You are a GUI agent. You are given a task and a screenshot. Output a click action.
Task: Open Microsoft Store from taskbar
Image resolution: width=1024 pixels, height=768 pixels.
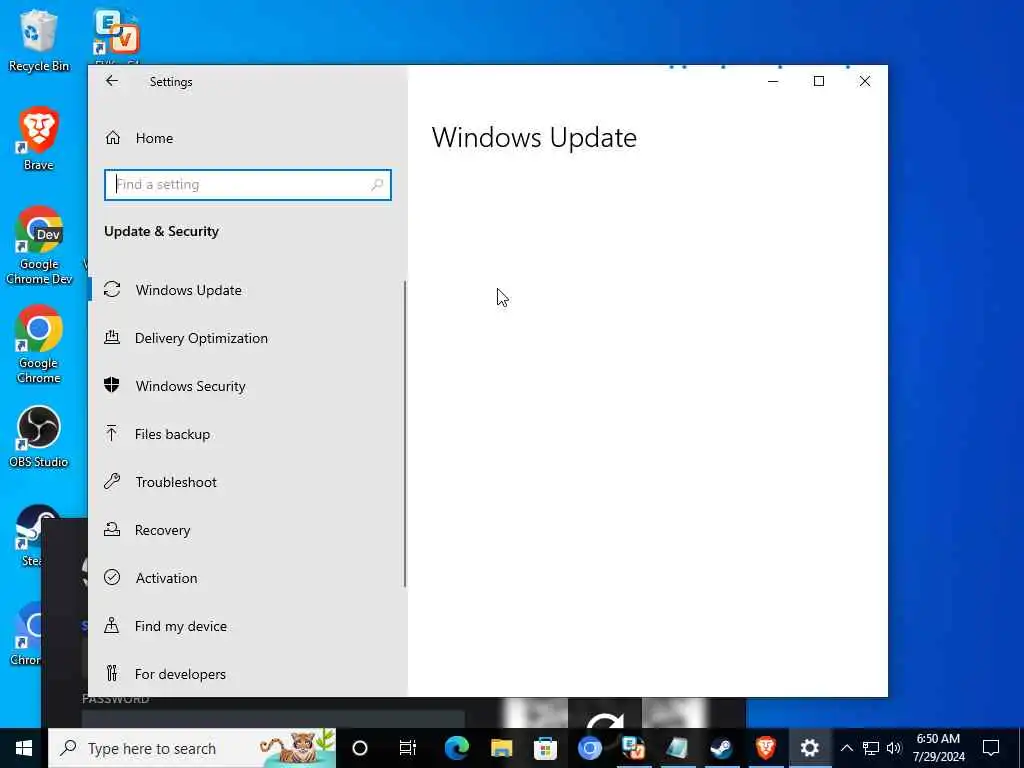545,748
